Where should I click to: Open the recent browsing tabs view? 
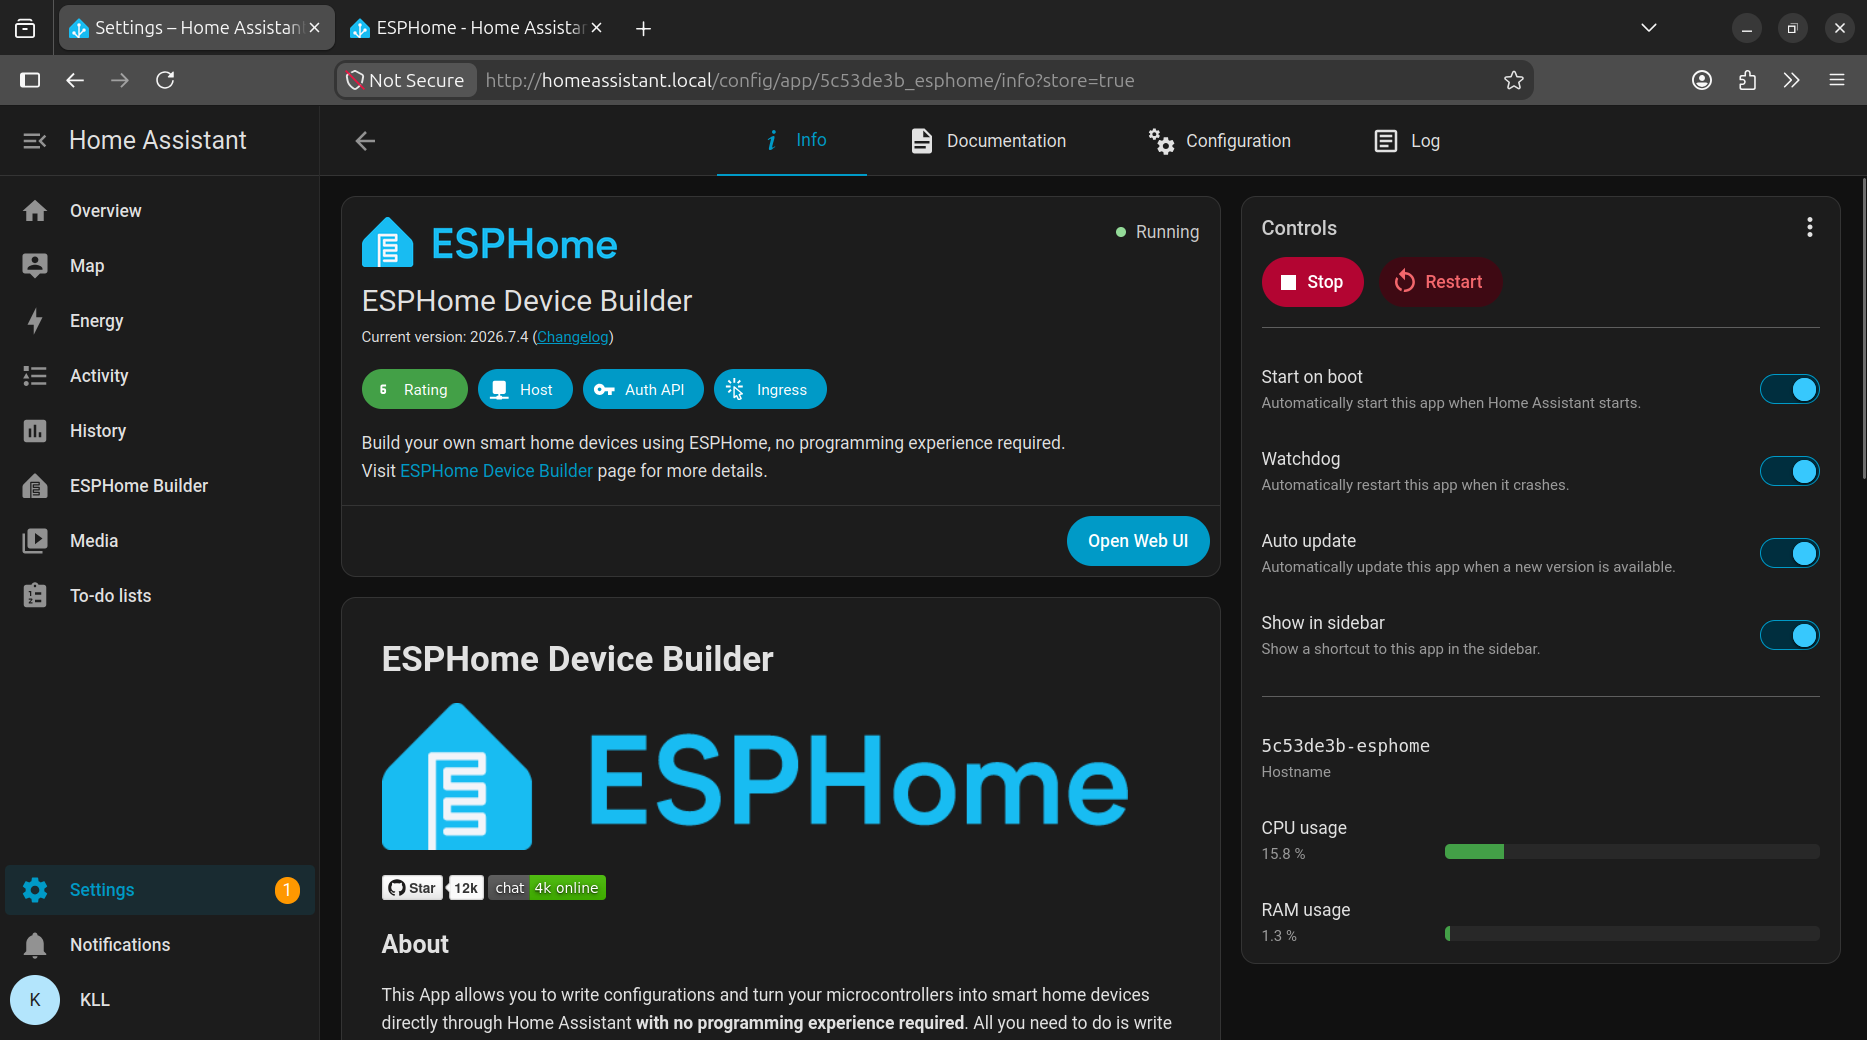25,28
